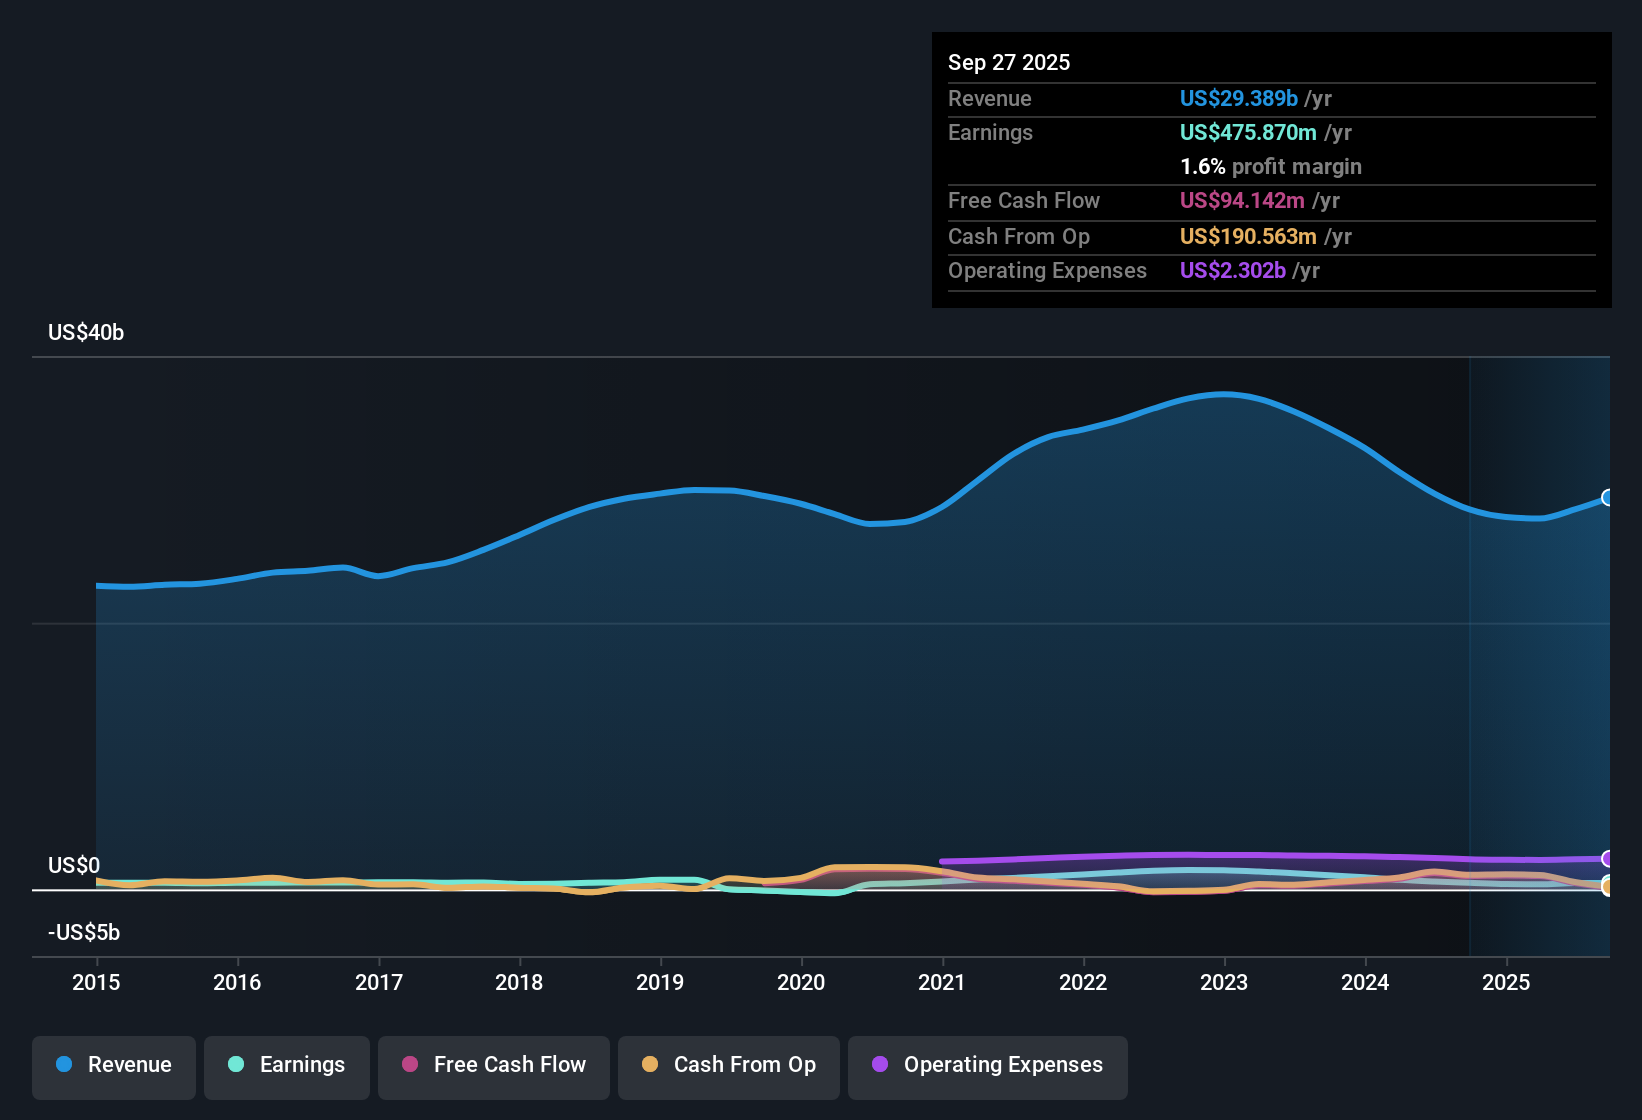Image resolution: width=1642 pixels, height=1120 pixels.
Task: Select the 2020 year label on the axis
Action: (x=801, y=983)
